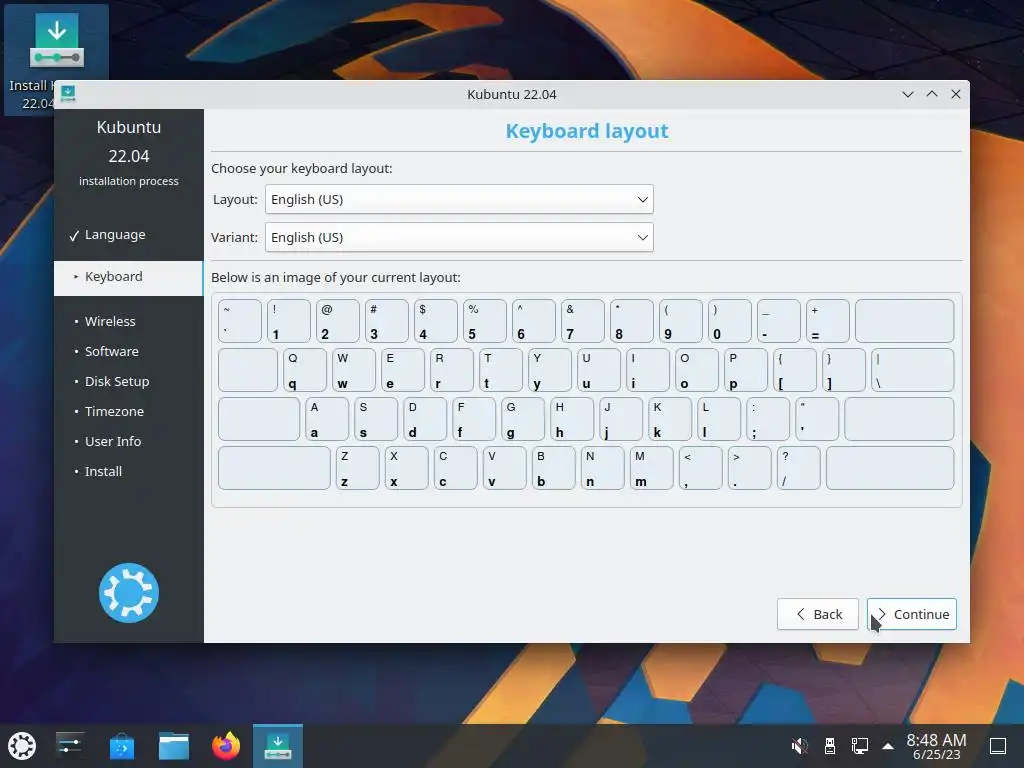1024x768 pixels.
Task: Click the Keyboard layout heading
Action: [x=586, y=131]
